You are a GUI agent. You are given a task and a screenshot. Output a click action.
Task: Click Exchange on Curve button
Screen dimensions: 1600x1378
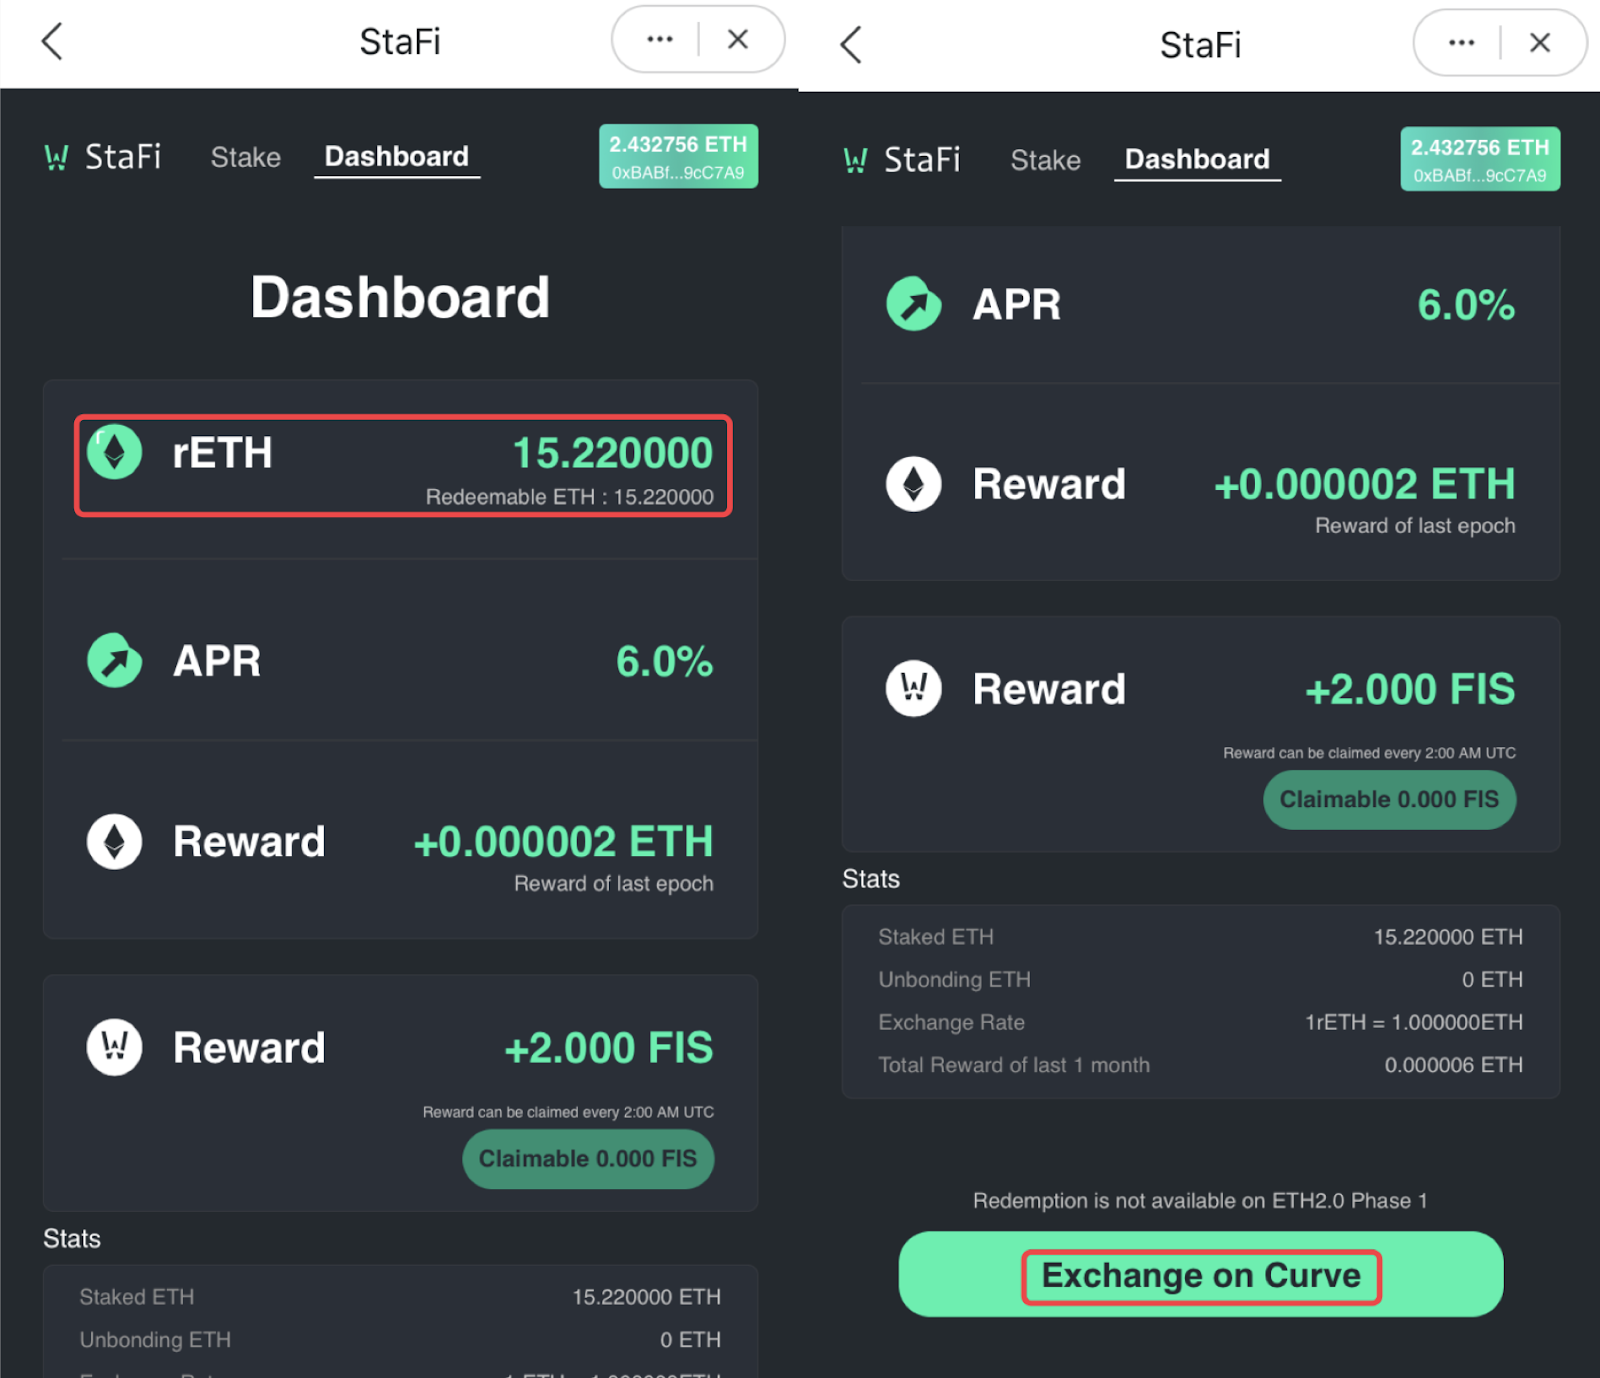(1201, 1274)
